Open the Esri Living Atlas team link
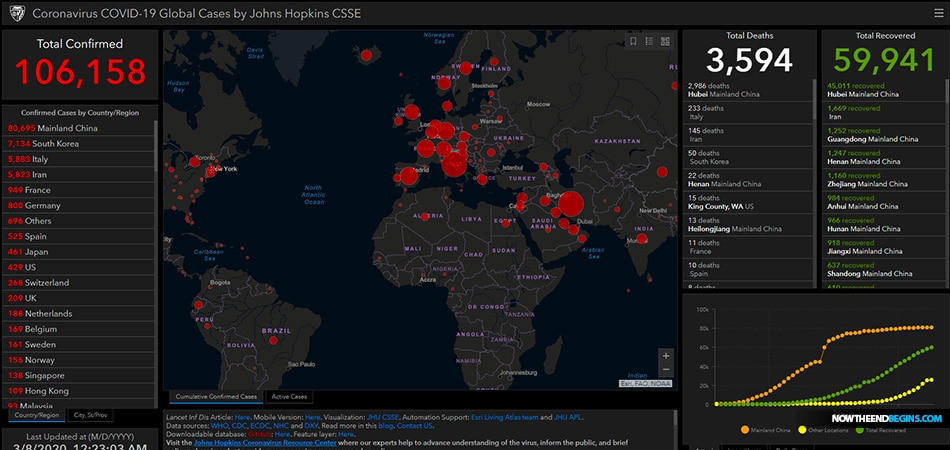 point(504,416)
